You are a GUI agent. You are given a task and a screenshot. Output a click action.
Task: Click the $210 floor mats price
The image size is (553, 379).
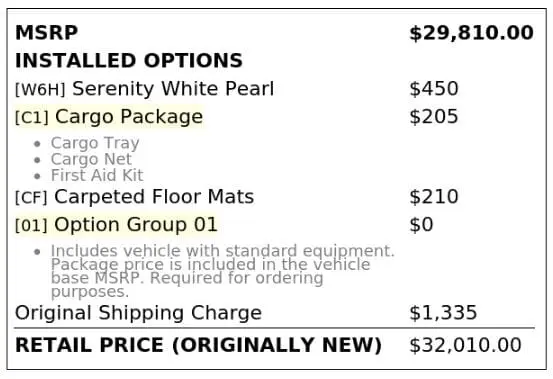(x=434, y=197)
